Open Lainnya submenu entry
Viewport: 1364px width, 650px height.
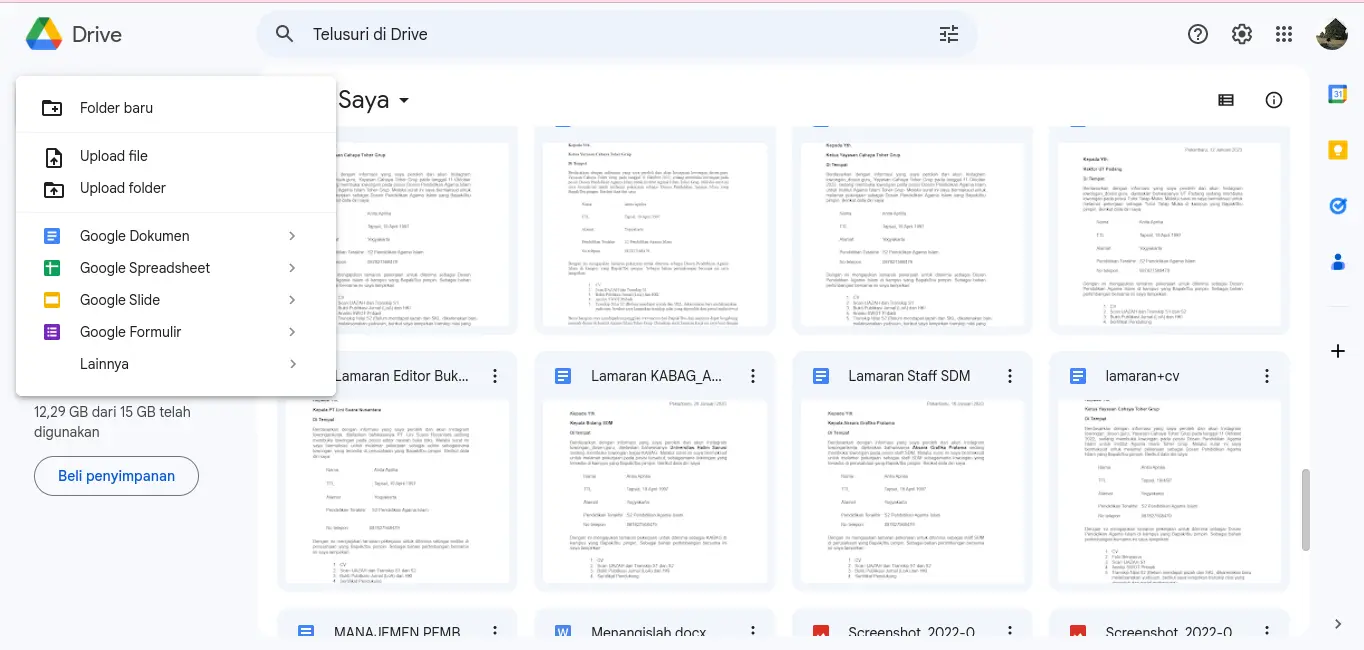click(x=176, y=364)
